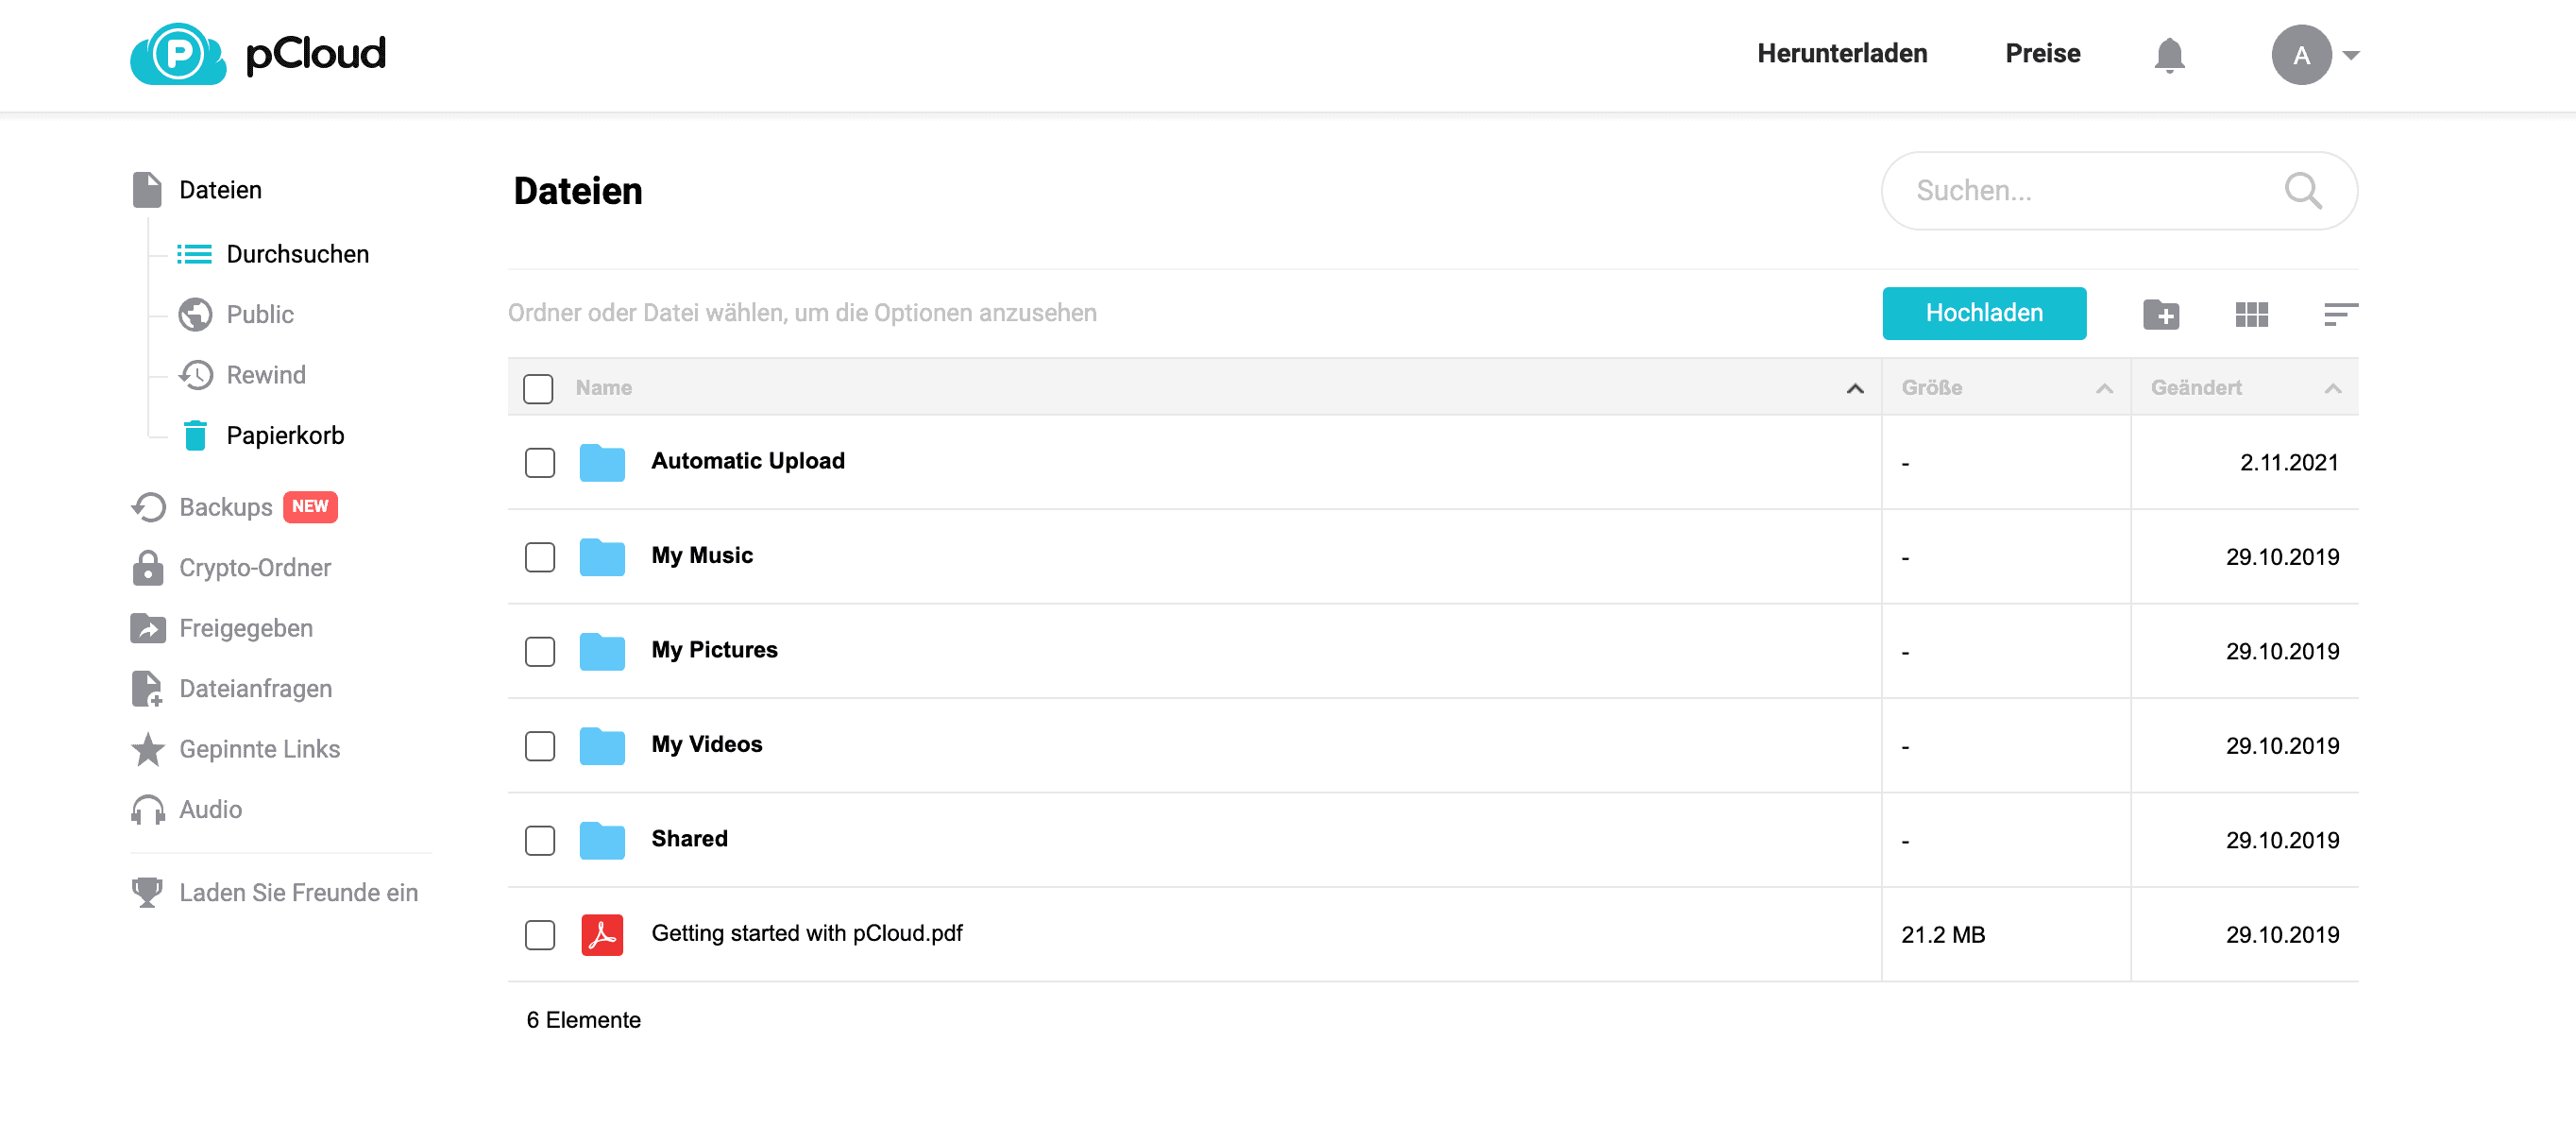Image resolution: width=2576 pixels, height=1143 pixels.
Task: Click the Durchsuchen list icon
Action: point(194,254)
